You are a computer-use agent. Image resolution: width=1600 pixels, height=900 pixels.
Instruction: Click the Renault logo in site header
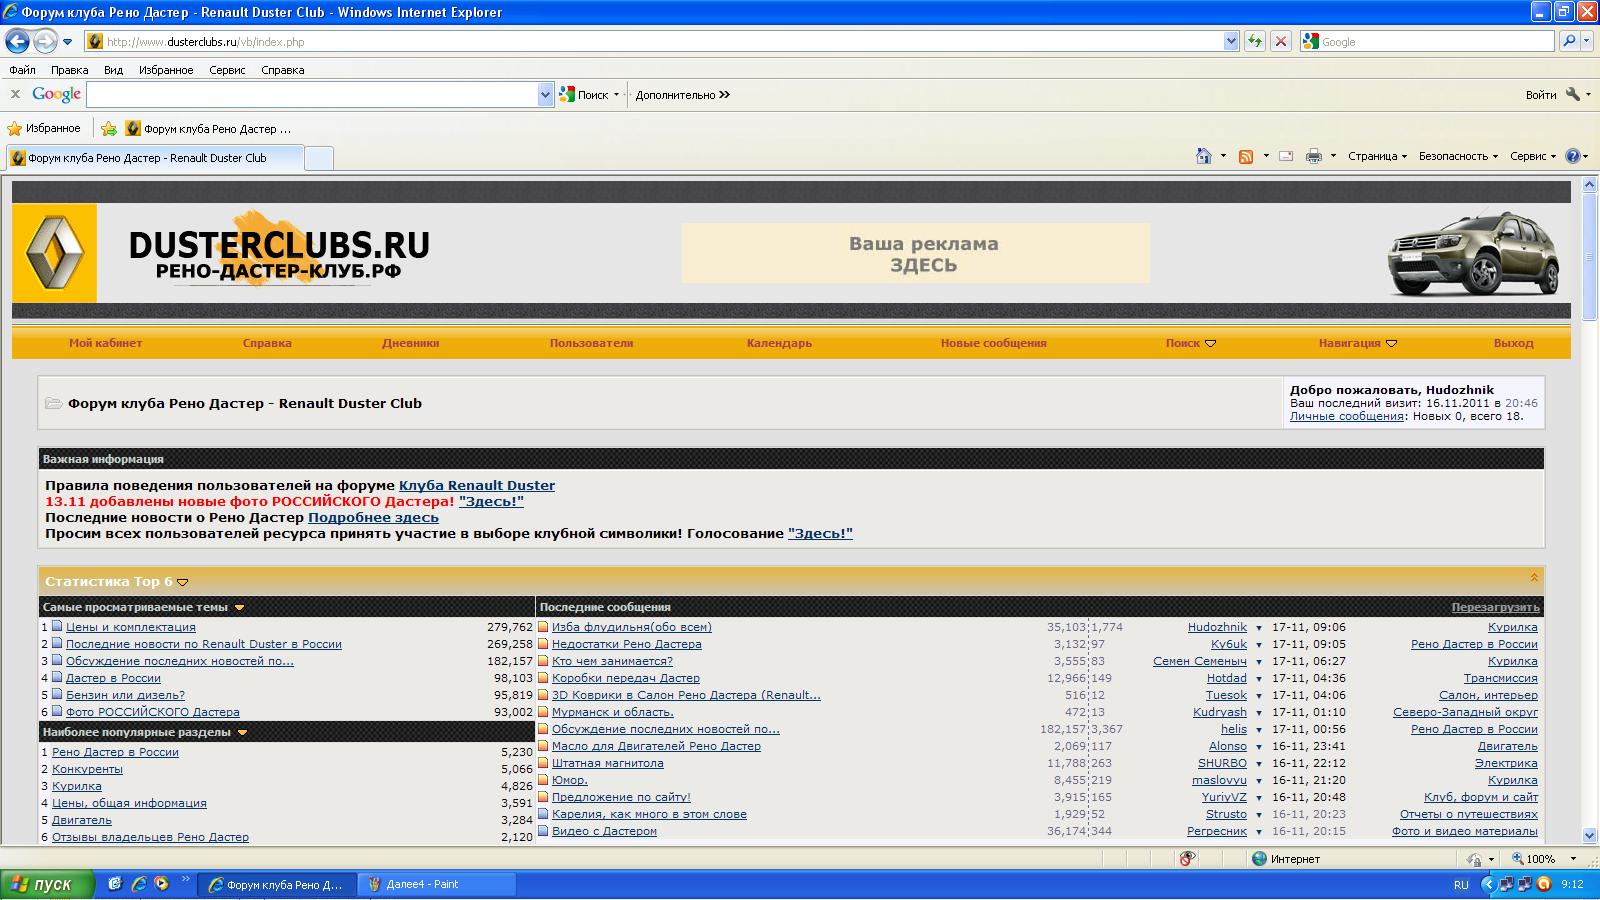coord(54,253)
